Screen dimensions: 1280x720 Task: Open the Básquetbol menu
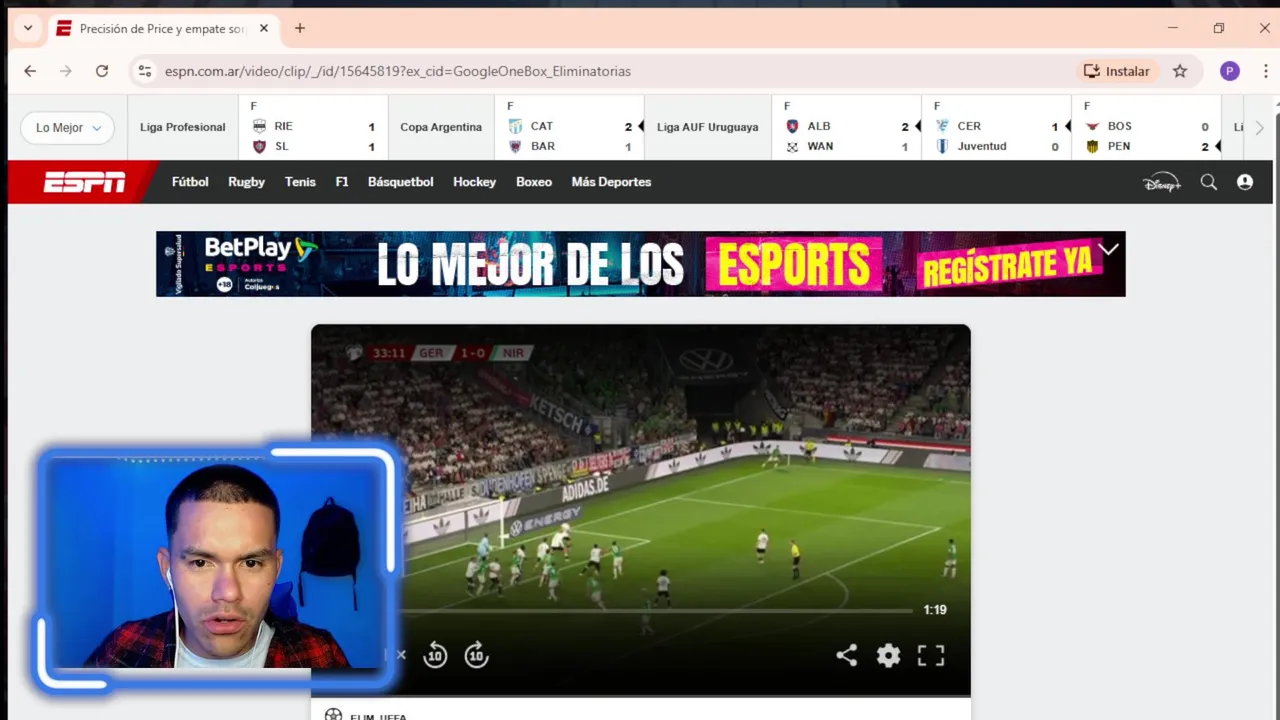[x=400, y=182]
